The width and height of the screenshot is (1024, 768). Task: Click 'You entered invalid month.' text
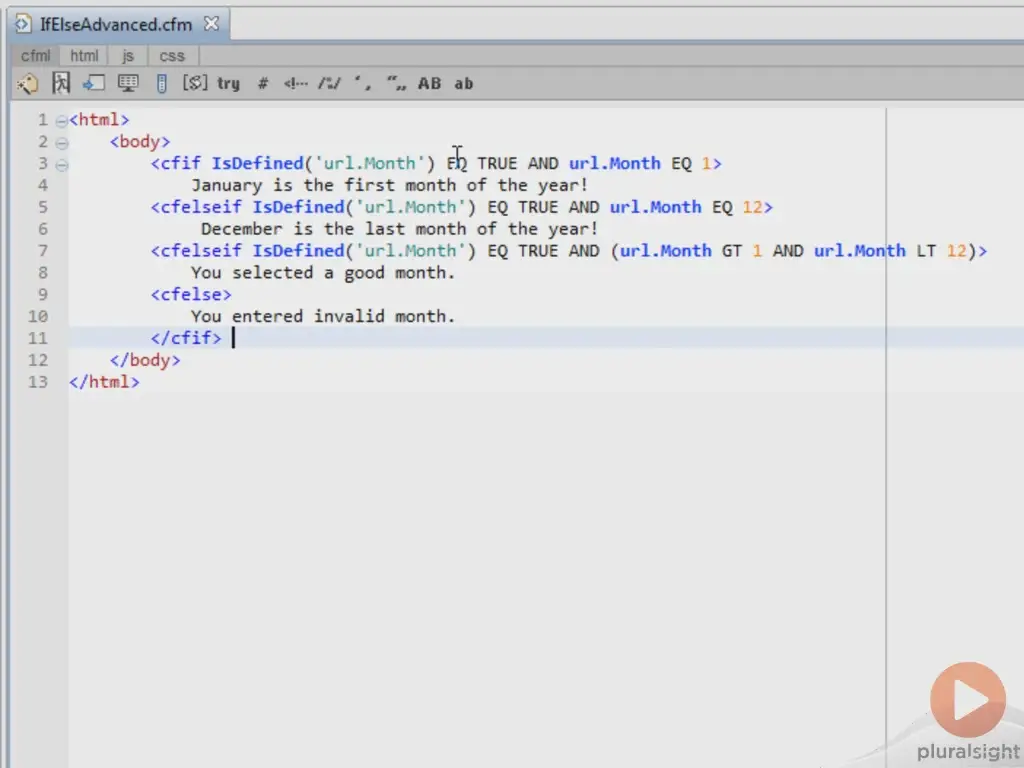click(x=323, y=317)
